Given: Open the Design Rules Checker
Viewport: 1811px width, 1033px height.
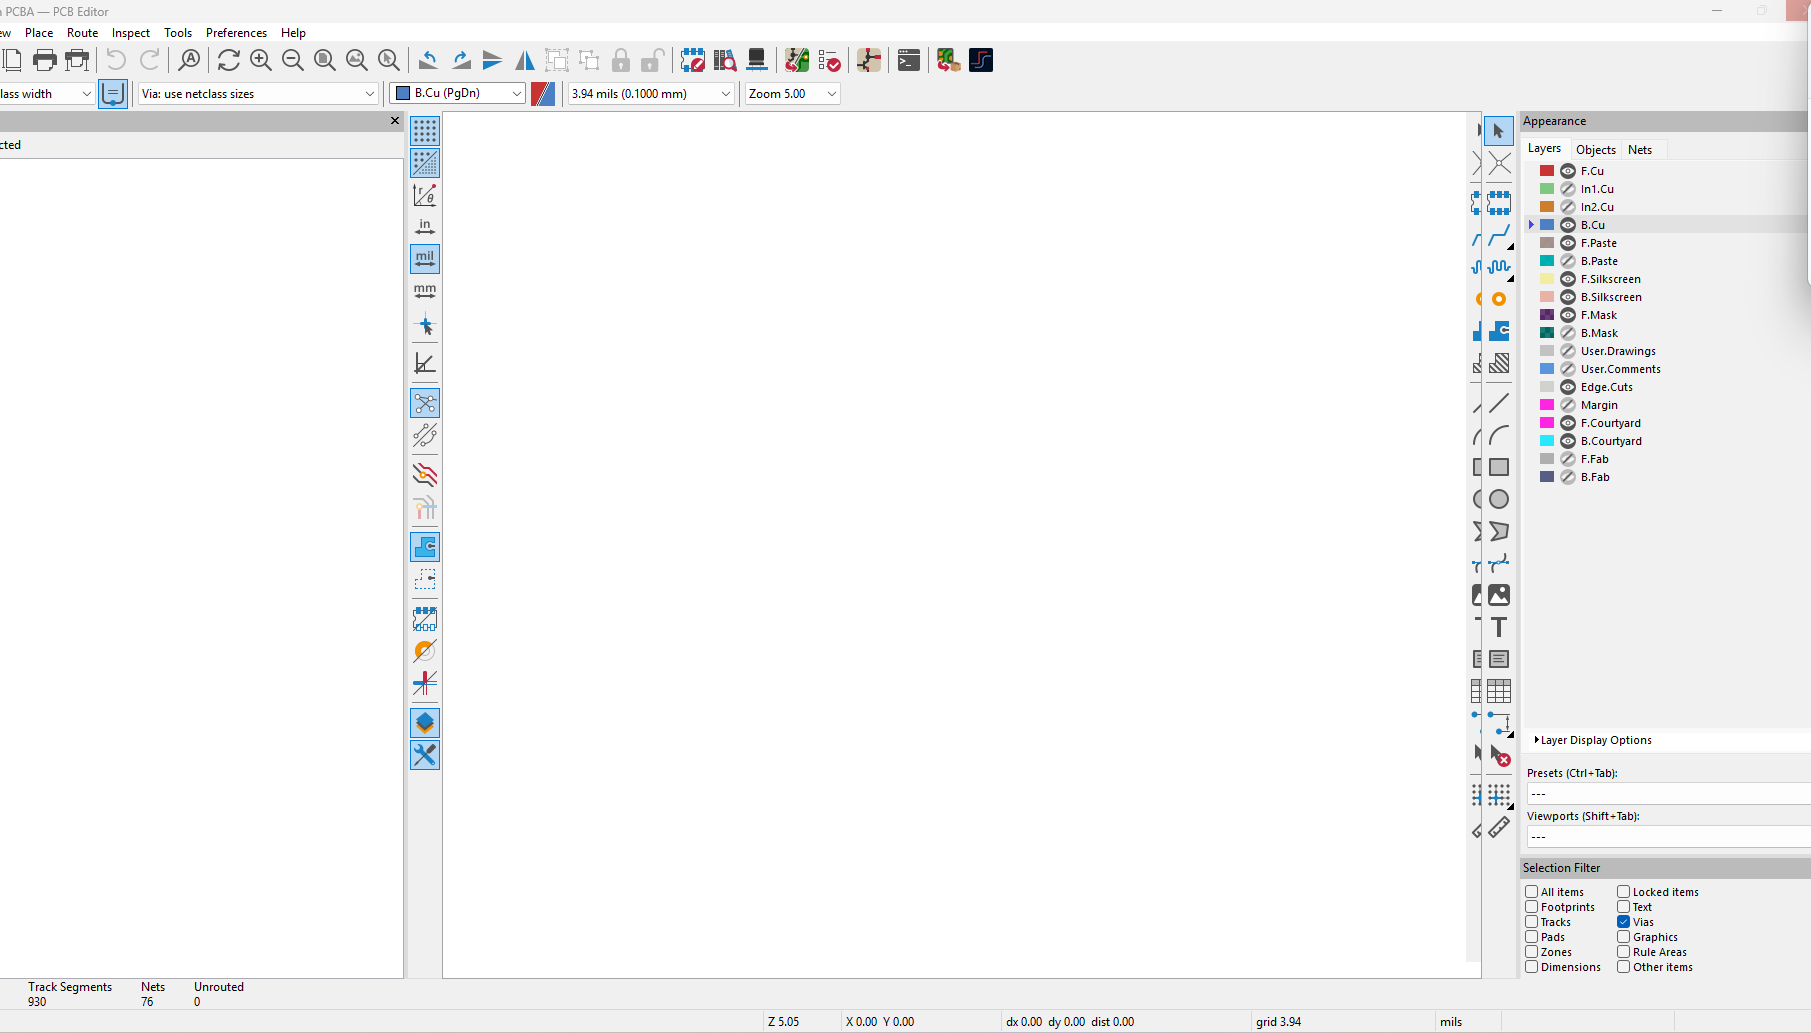Looking at the screenshot, I should pyautogui.click(x=829, y=61).
